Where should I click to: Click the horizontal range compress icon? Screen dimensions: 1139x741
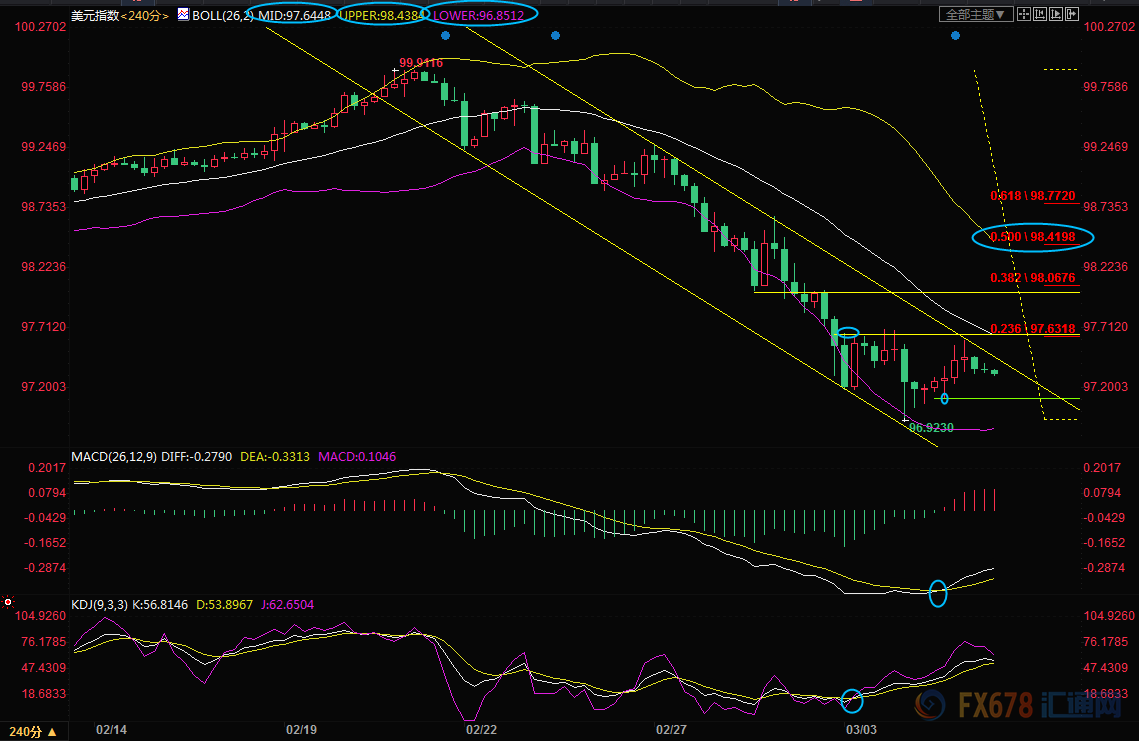(x=1040, y=14)
